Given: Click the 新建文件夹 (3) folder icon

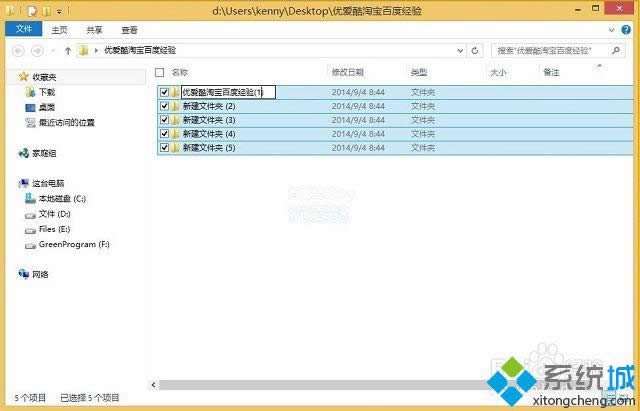Looking at the screenshot, I should click(x=175, y=120).
